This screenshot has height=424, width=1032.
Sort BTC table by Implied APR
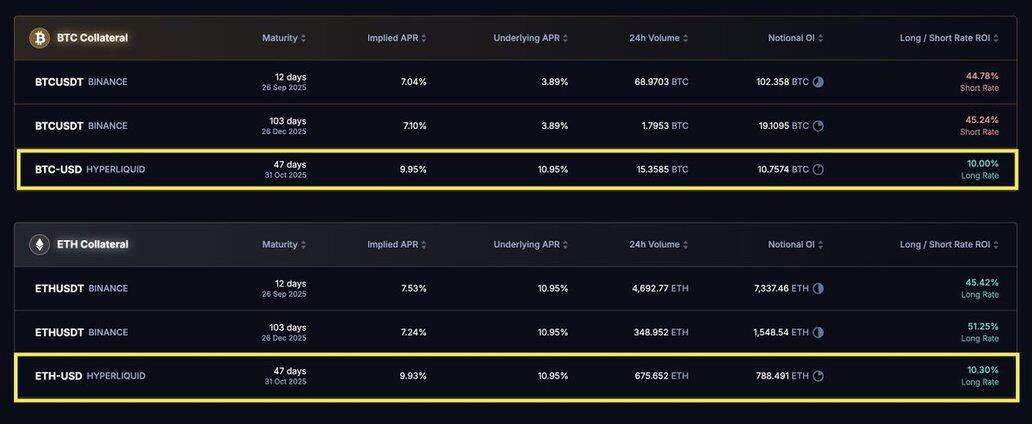coord(397,38)
